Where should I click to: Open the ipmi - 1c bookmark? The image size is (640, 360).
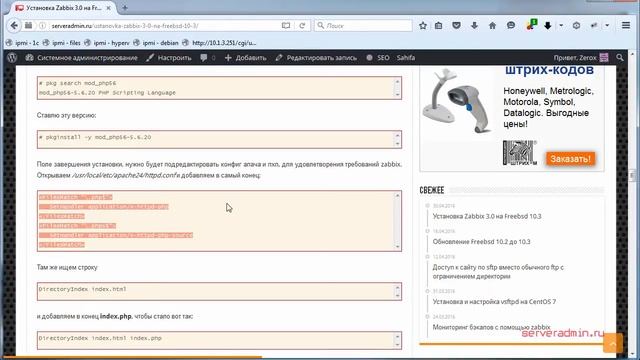22,42
